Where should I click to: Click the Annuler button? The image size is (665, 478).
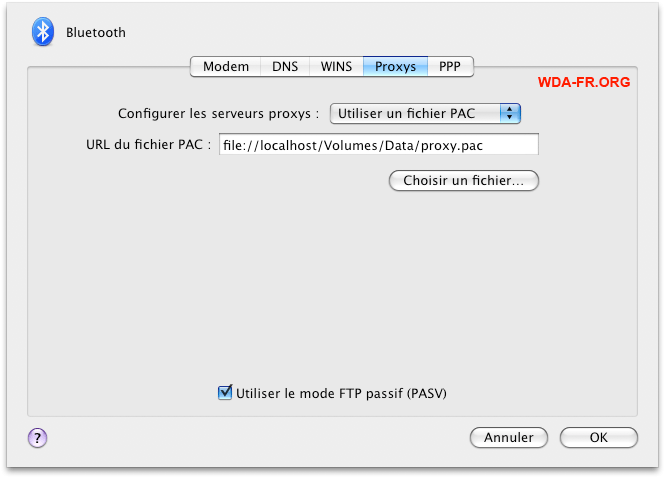tap(508, 437)
